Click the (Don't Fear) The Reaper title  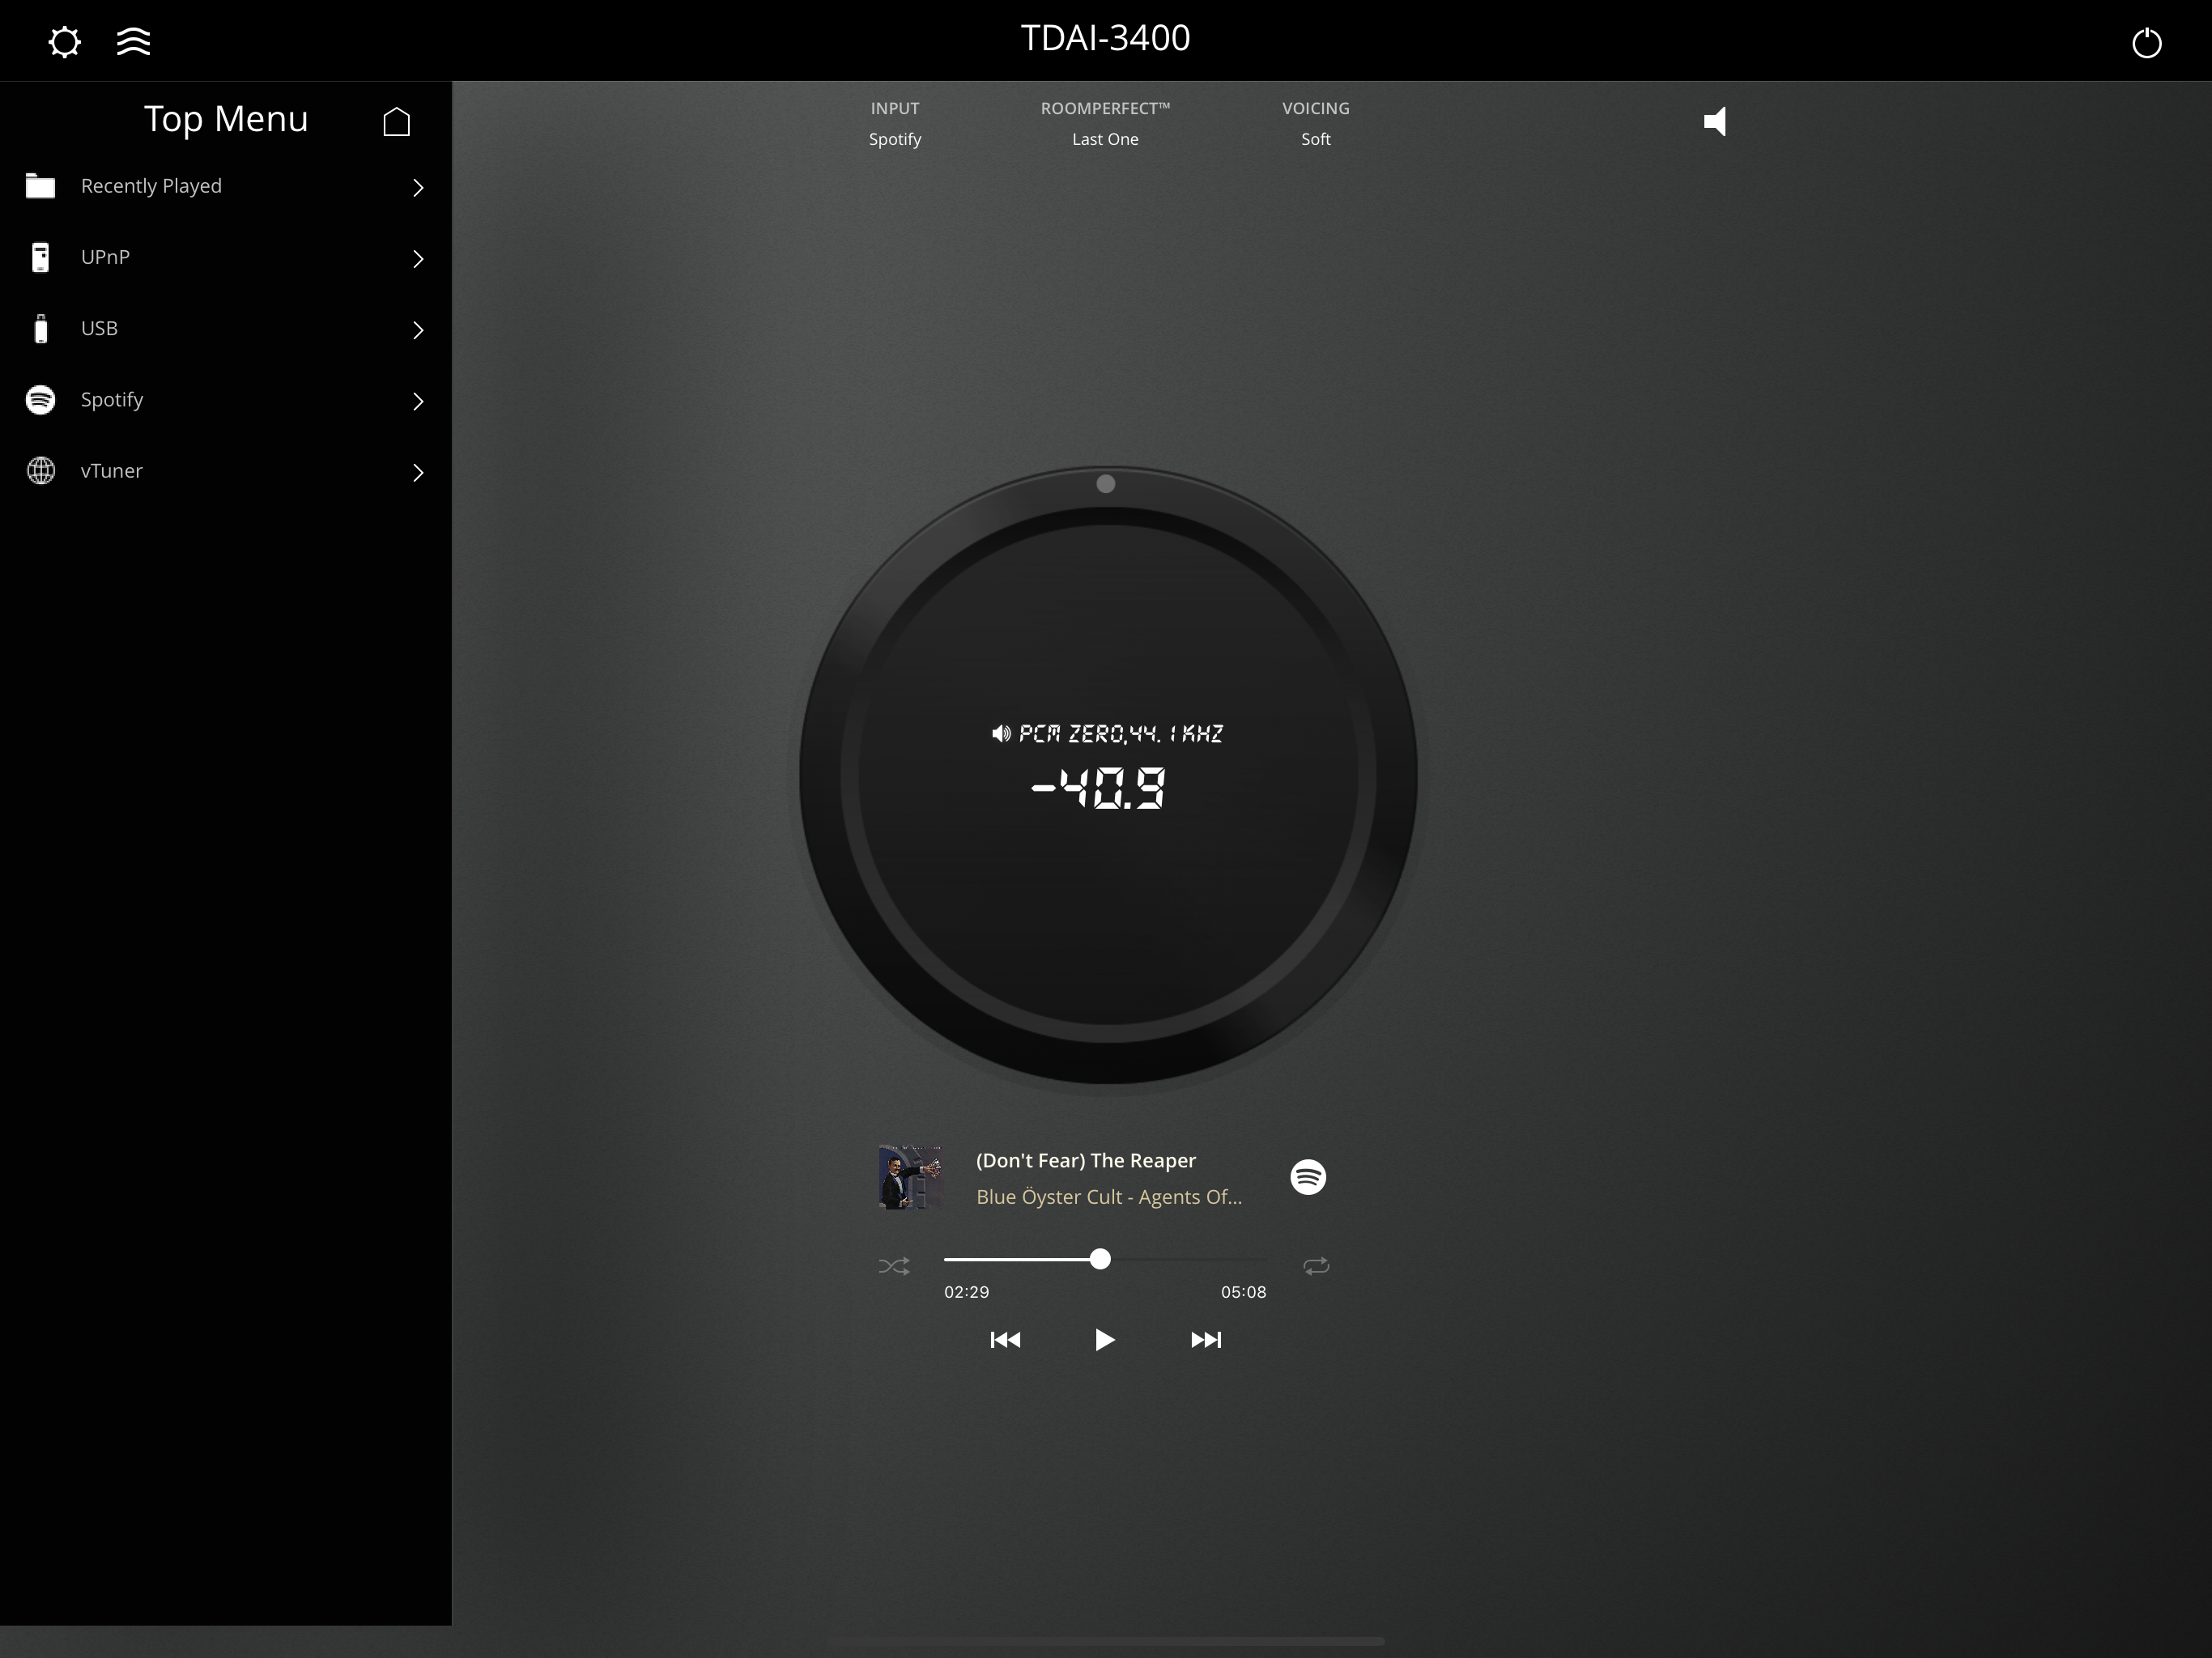coord(1086,1160)
